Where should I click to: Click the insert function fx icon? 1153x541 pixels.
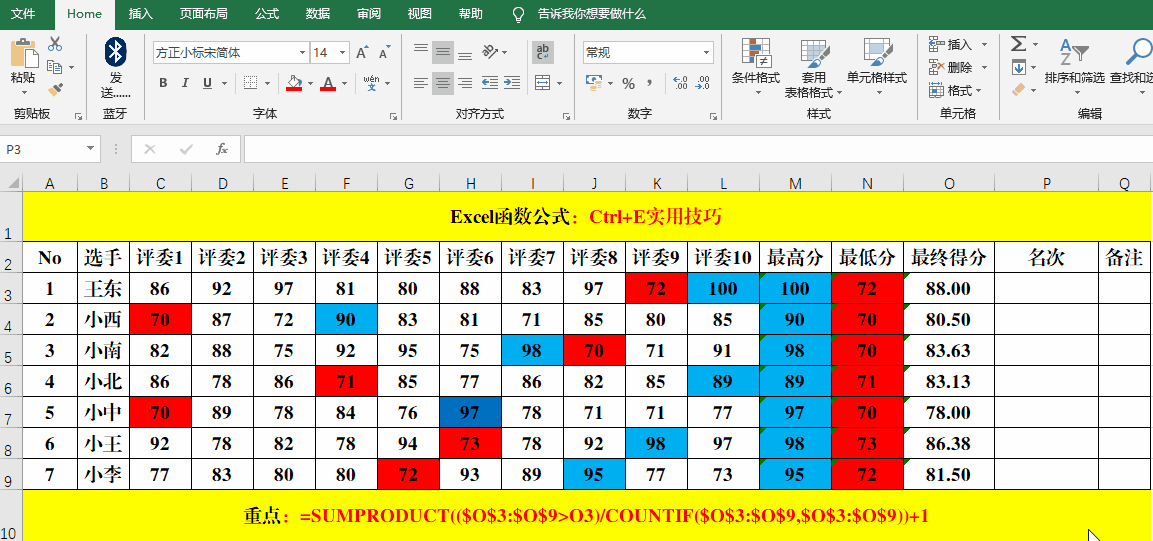click(222, 149)
